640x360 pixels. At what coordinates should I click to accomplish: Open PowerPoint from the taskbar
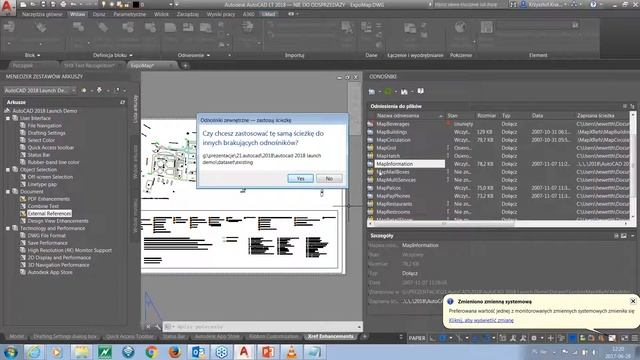[x=268, y=352]
